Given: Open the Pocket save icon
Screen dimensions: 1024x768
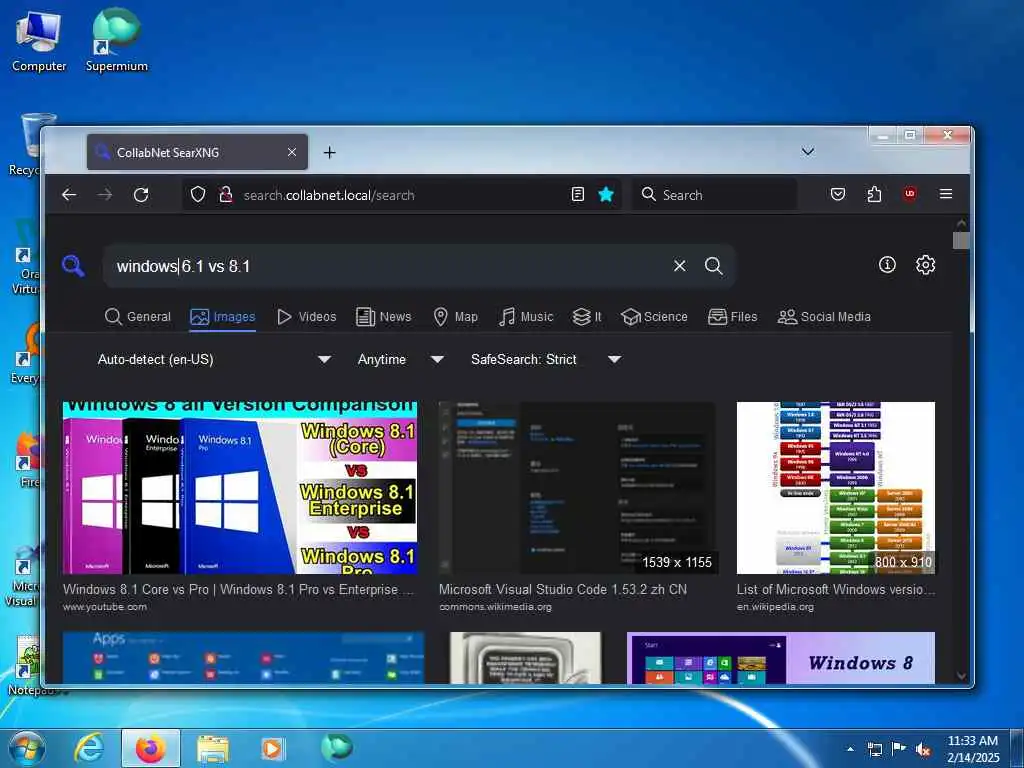Looking at the screenshot, I should point(838,195).
